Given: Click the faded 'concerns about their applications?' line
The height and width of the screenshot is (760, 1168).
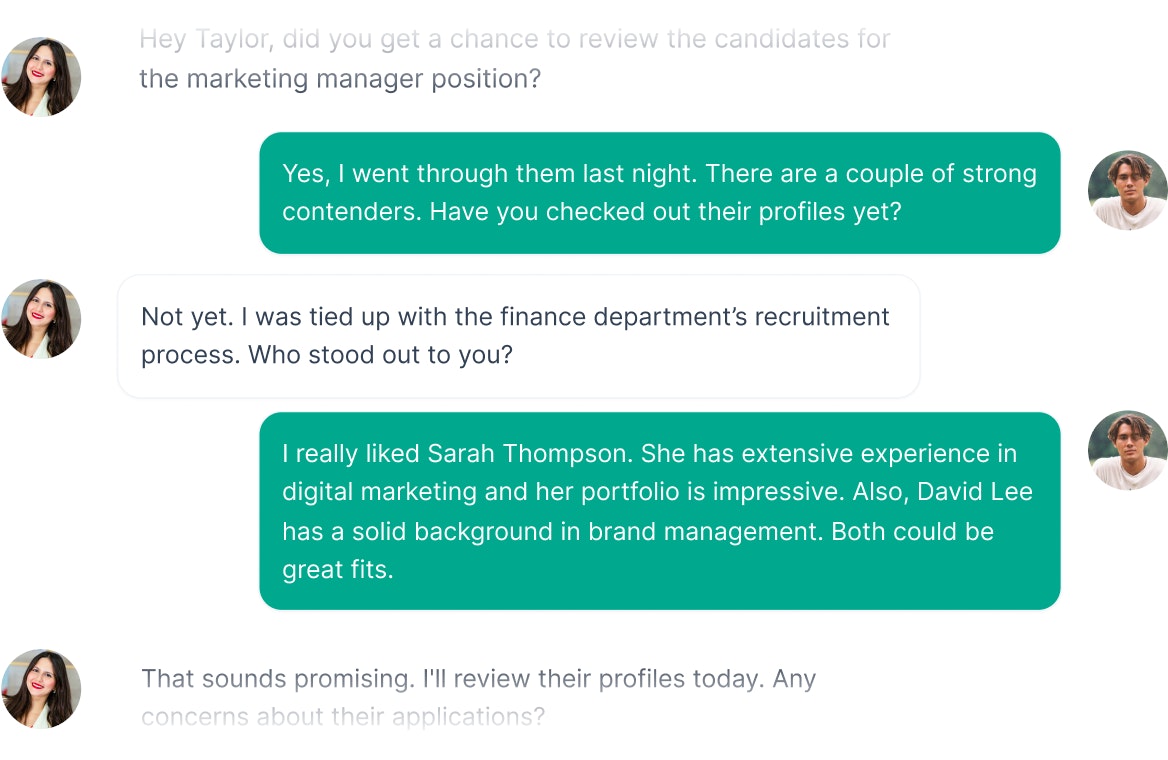Looking at the screenshot, I should tap(343, 717).
